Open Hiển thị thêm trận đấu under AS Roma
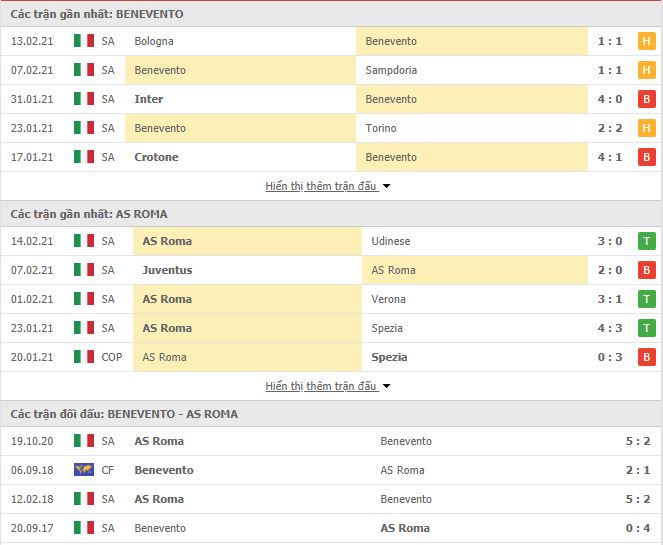The image size is (663, 545). click(321, 386)
